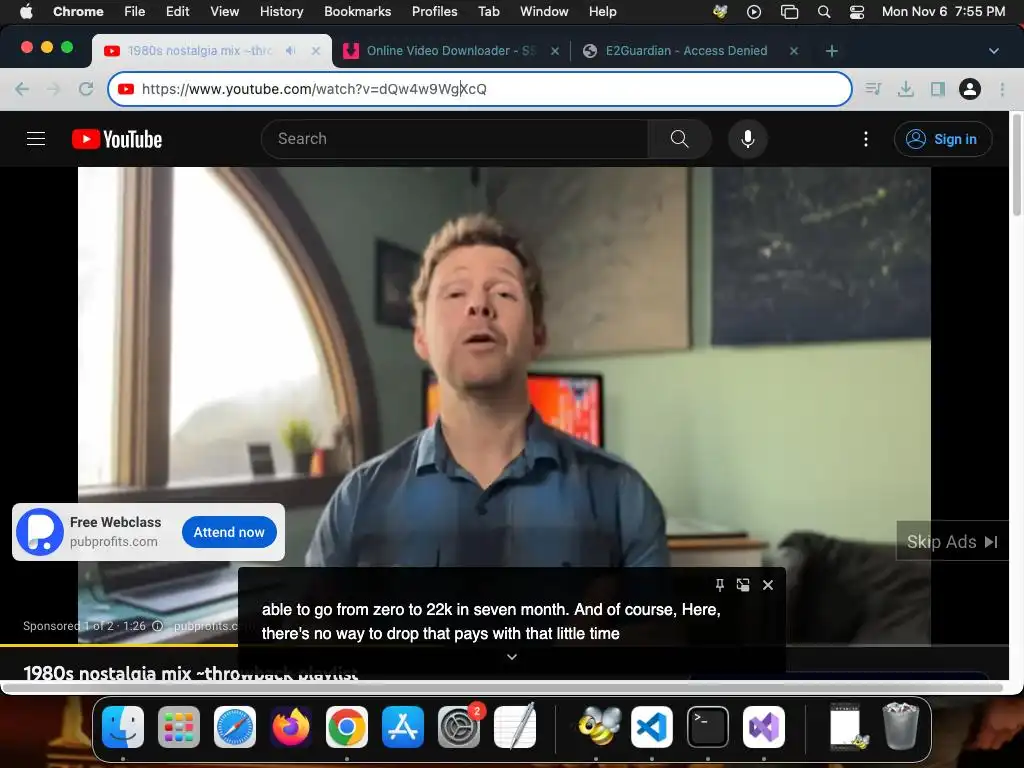Viewport: 1024px width, 768px height.
Task: Switch to Online Video Downloader tab
Action: coord(451,50)
